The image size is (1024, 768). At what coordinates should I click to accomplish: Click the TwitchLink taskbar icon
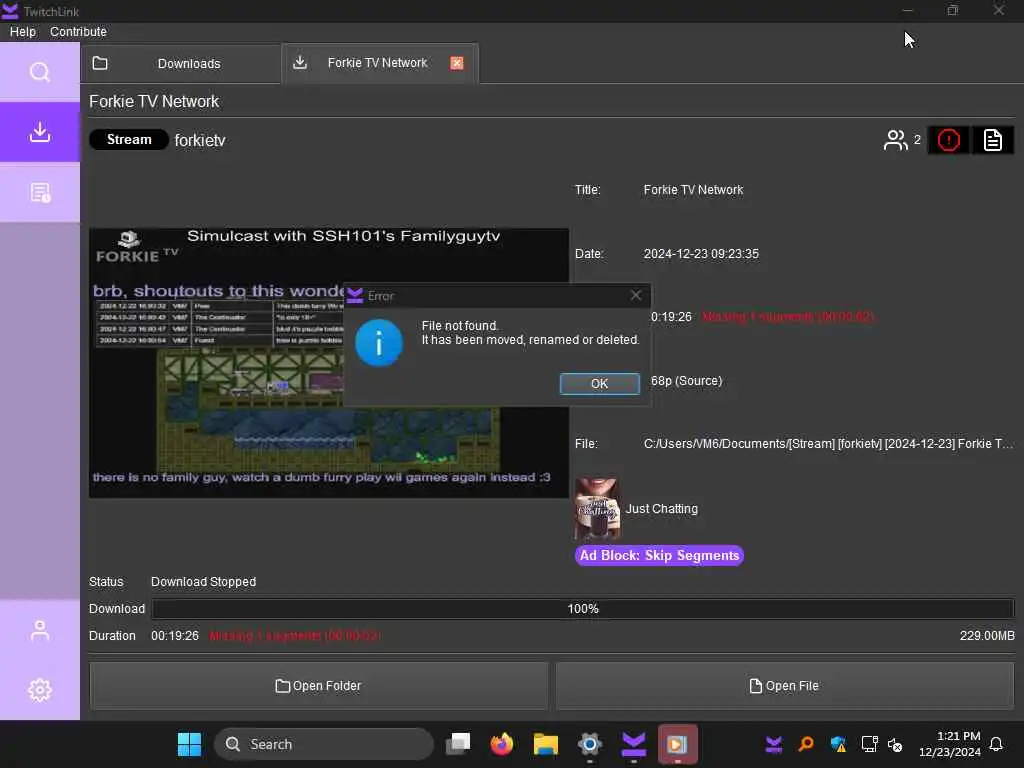[x=633, y=744]
